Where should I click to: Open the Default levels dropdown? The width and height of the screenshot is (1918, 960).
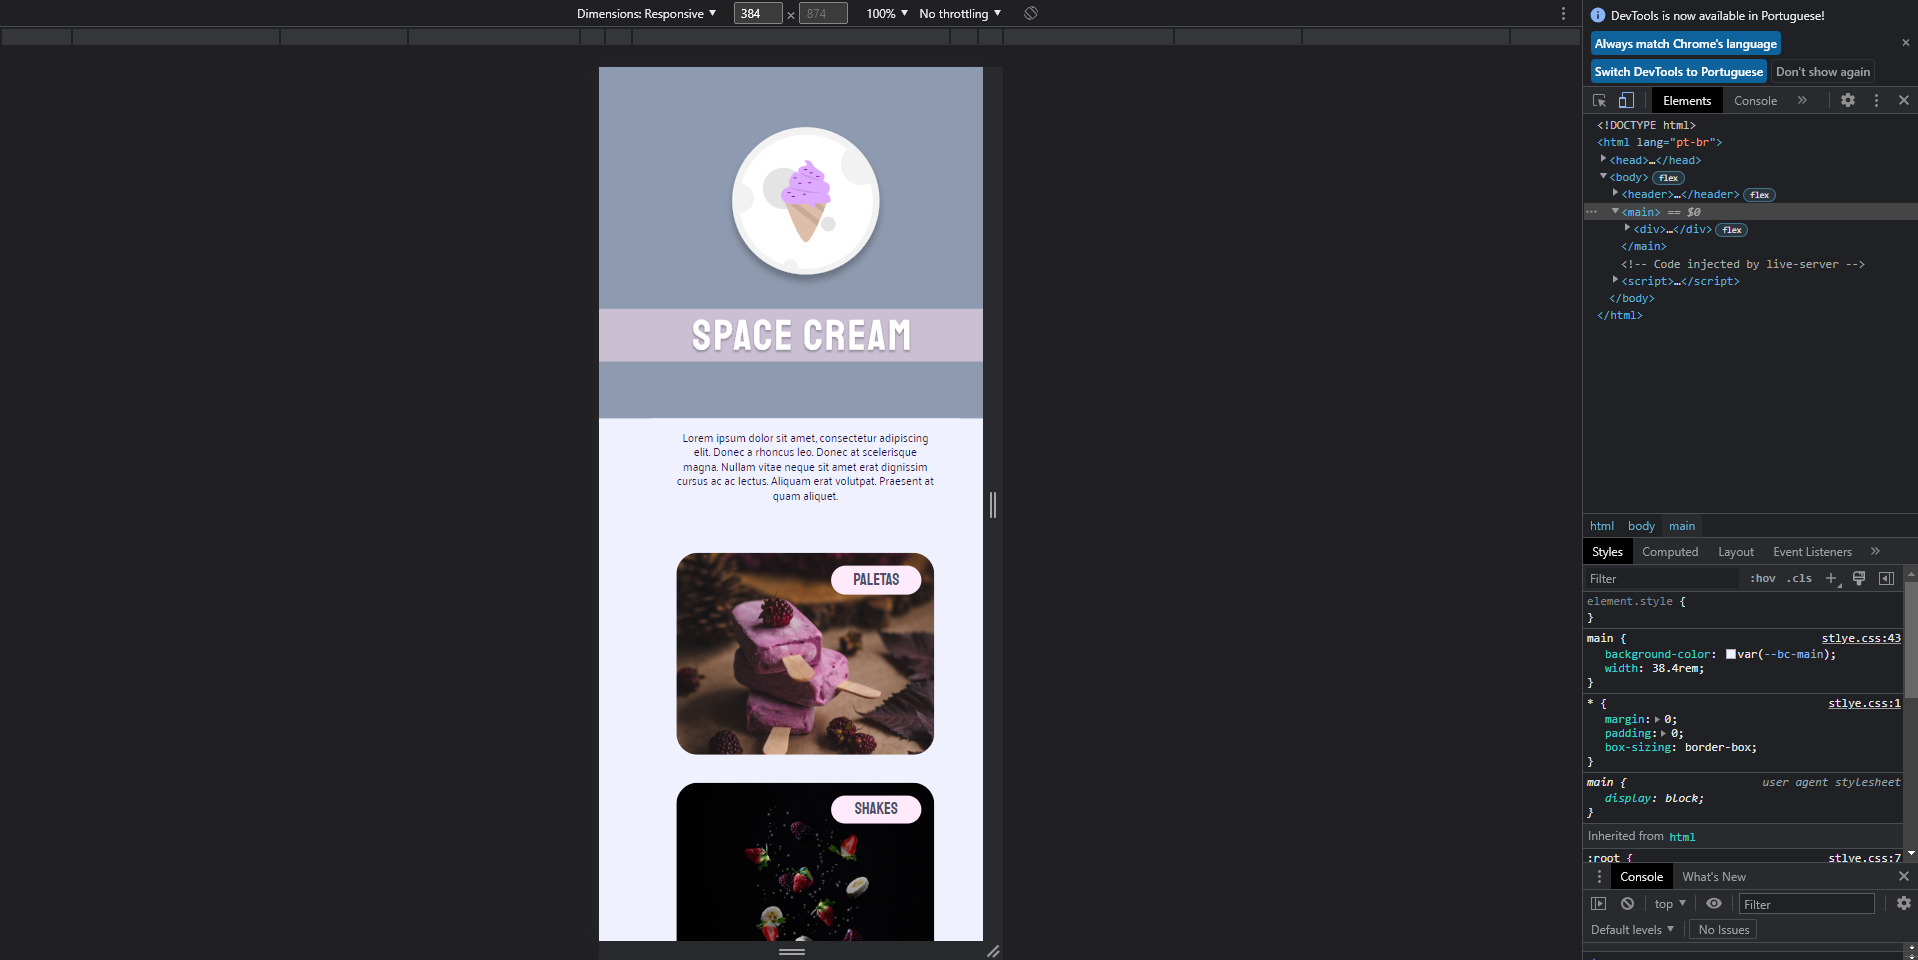[1632, 930]
